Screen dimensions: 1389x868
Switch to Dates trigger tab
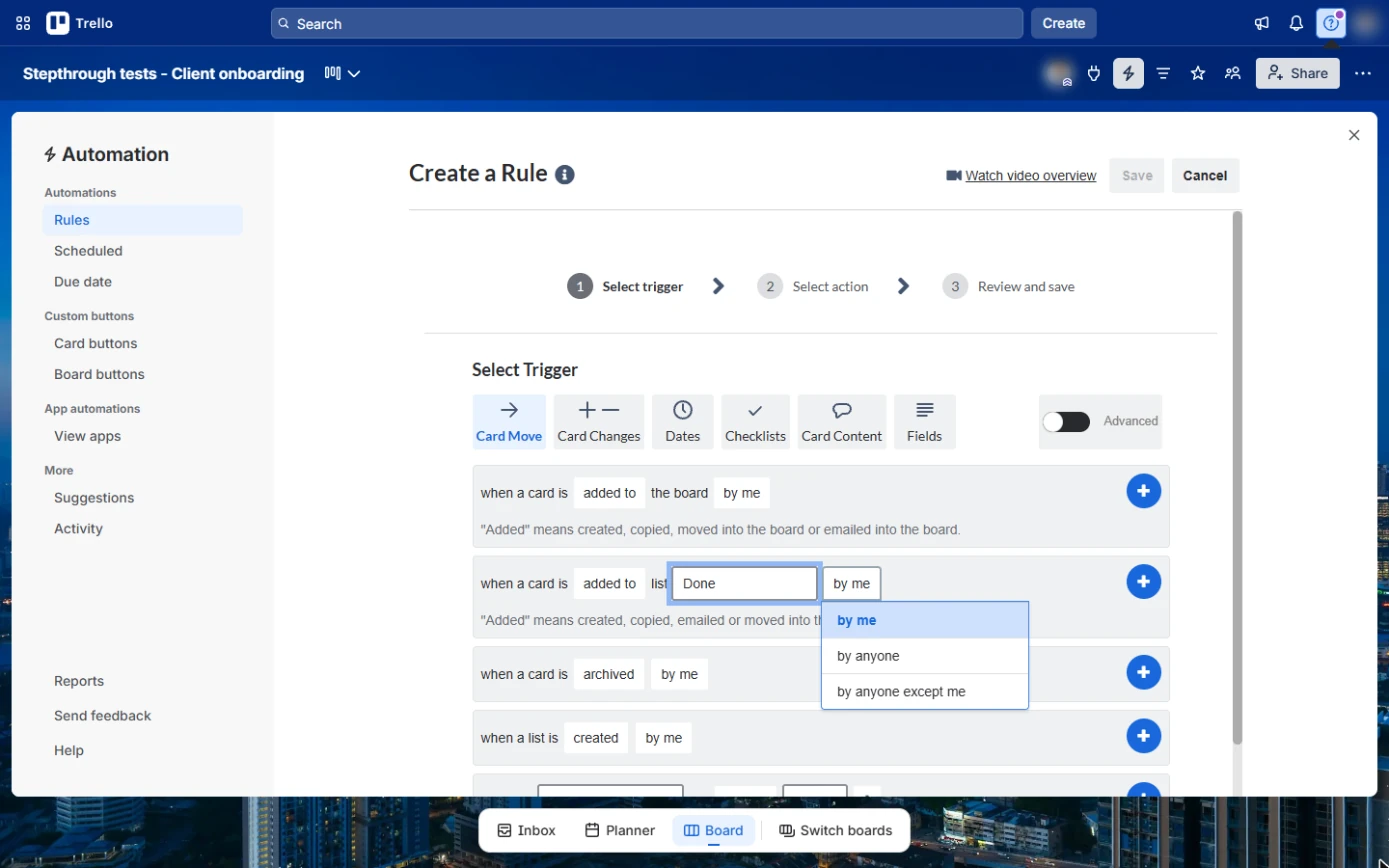pyautogui.click(x=683, y=421)
